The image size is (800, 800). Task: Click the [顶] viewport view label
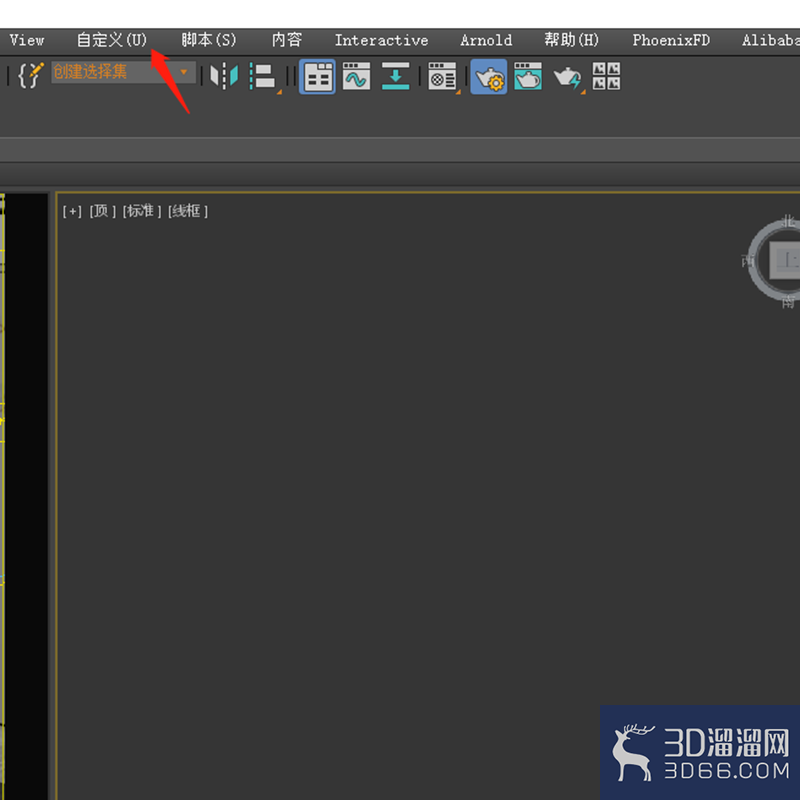pos(103,211)
